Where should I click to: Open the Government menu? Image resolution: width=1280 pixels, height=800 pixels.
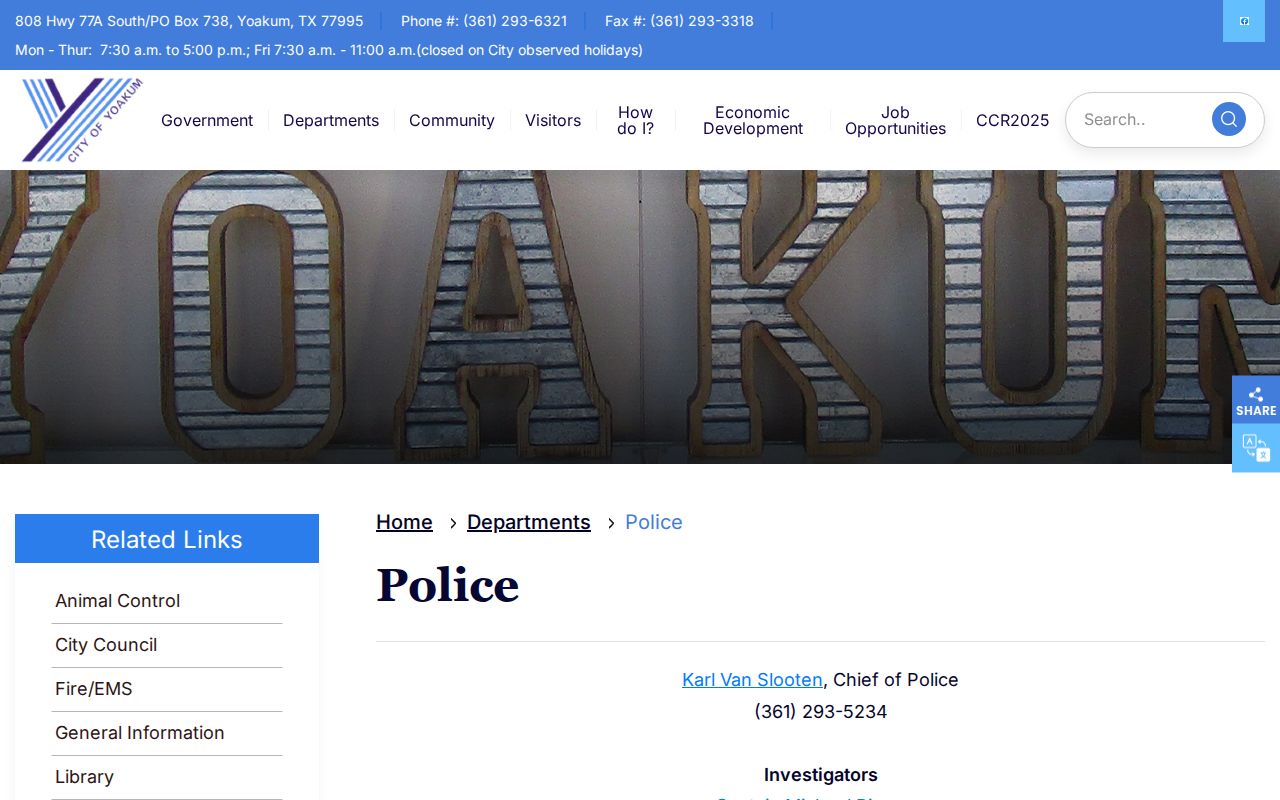207,120
